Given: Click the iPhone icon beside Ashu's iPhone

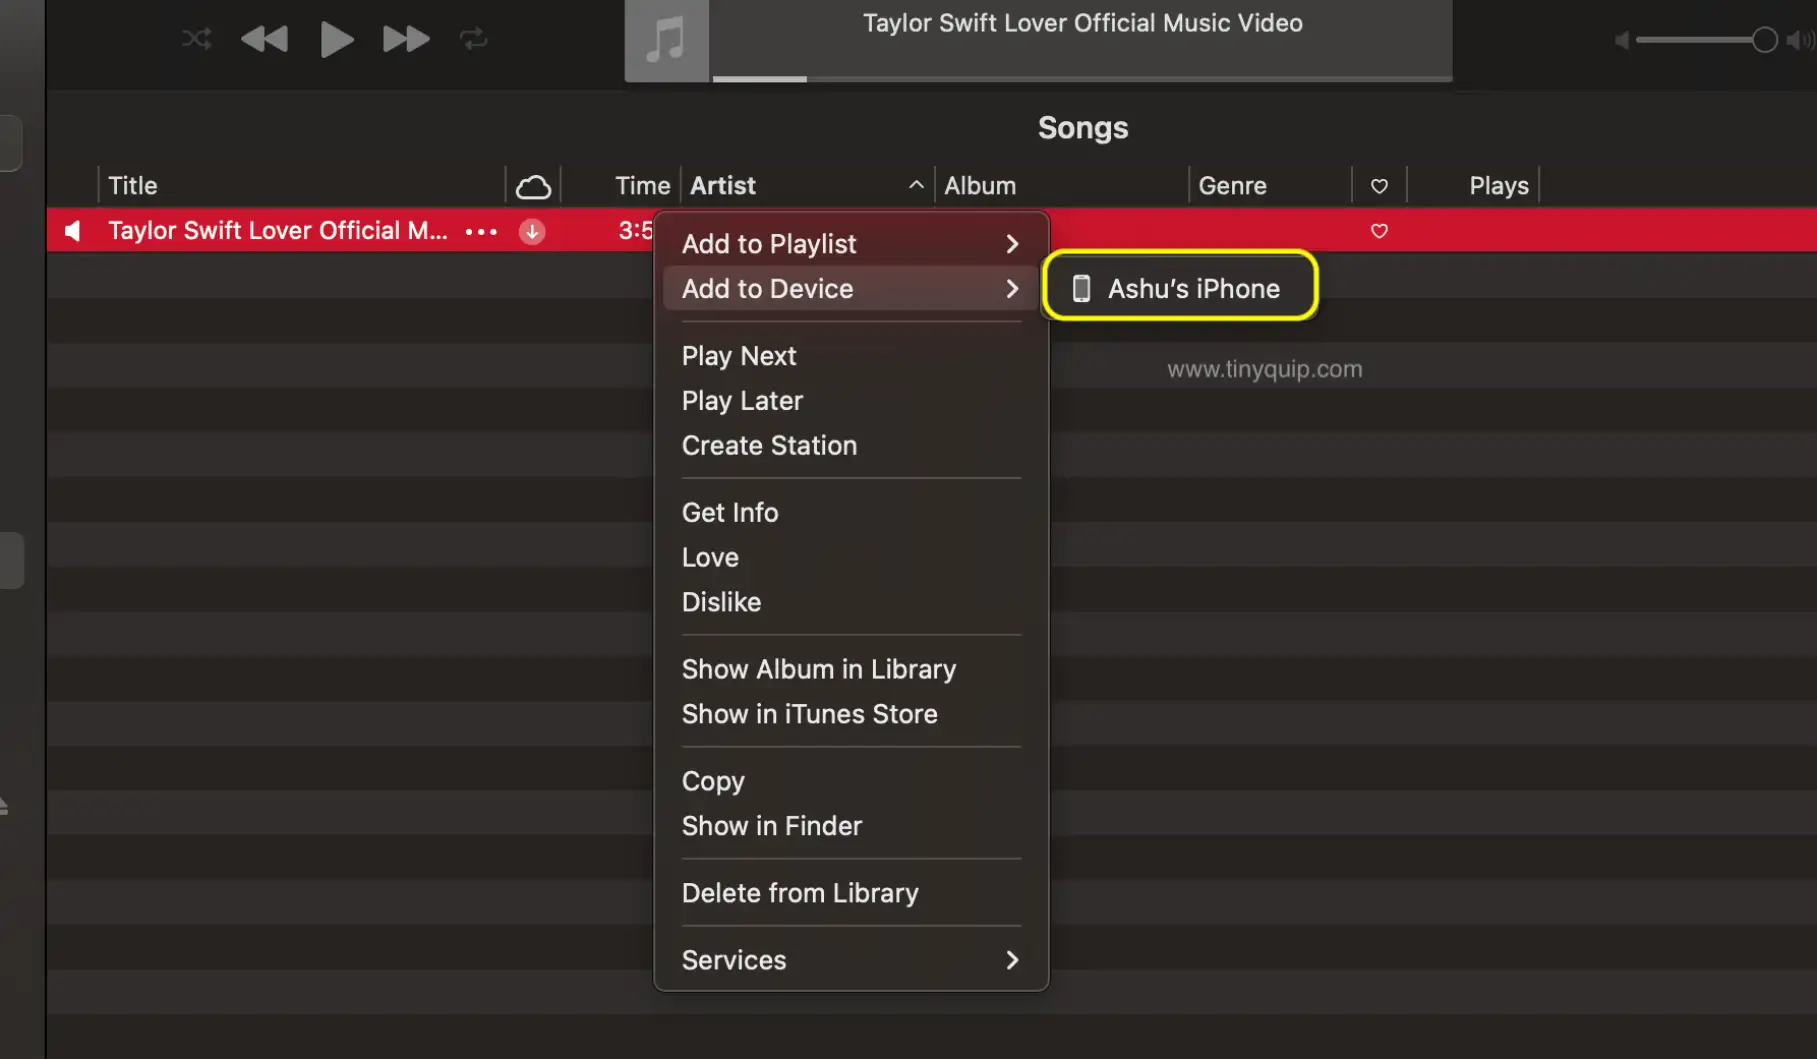Looking at the screenshot, I should tap(1082, 288).
